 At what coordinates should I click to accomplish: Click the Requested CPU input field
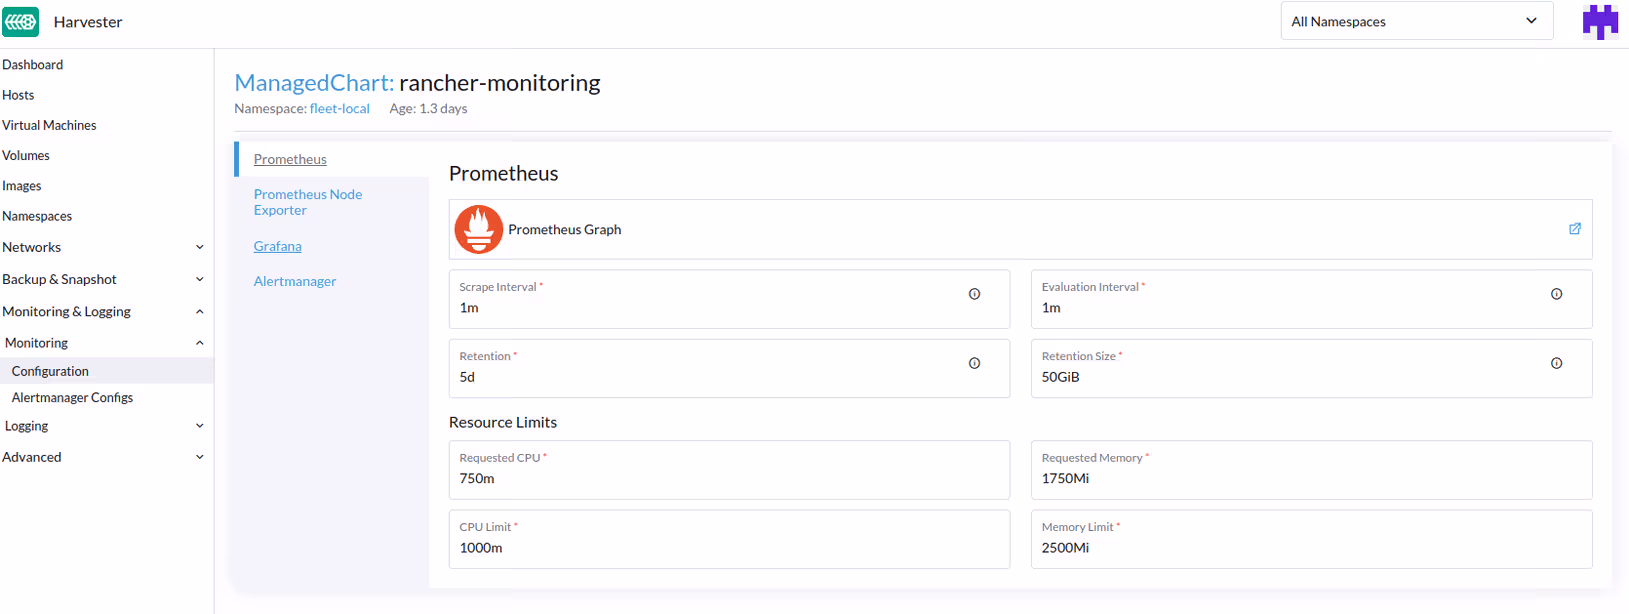click(x=728, y=479)
